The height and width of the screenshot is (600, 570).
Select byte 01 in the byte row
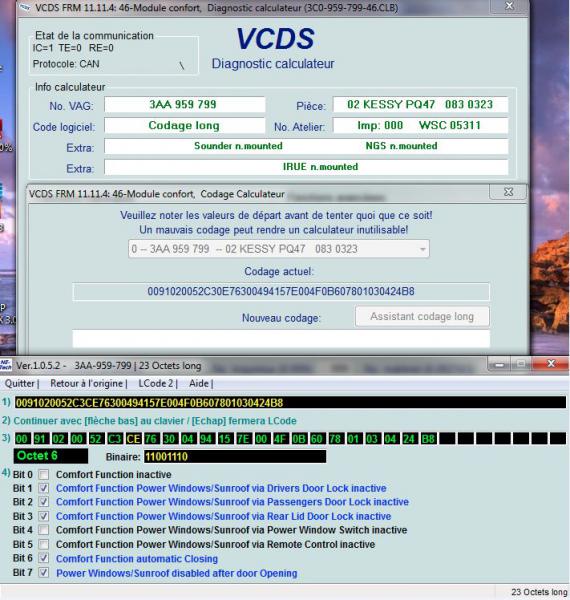[354, 439]
